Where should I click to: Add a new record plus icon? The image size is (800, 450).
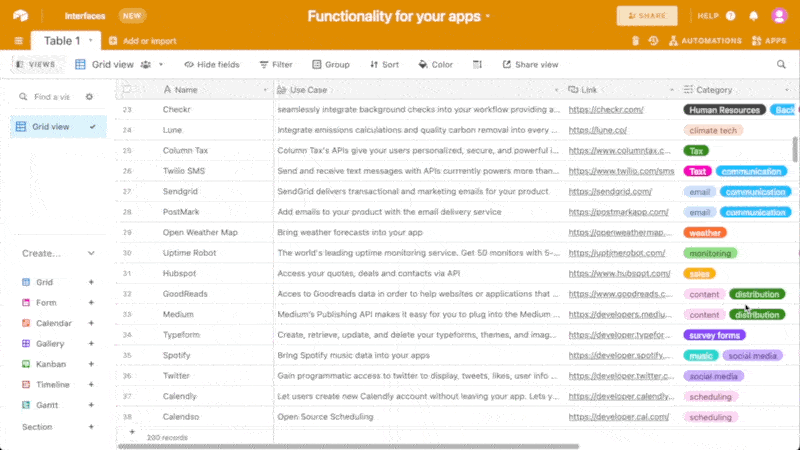pyautogui.click(x=132, y=432)
